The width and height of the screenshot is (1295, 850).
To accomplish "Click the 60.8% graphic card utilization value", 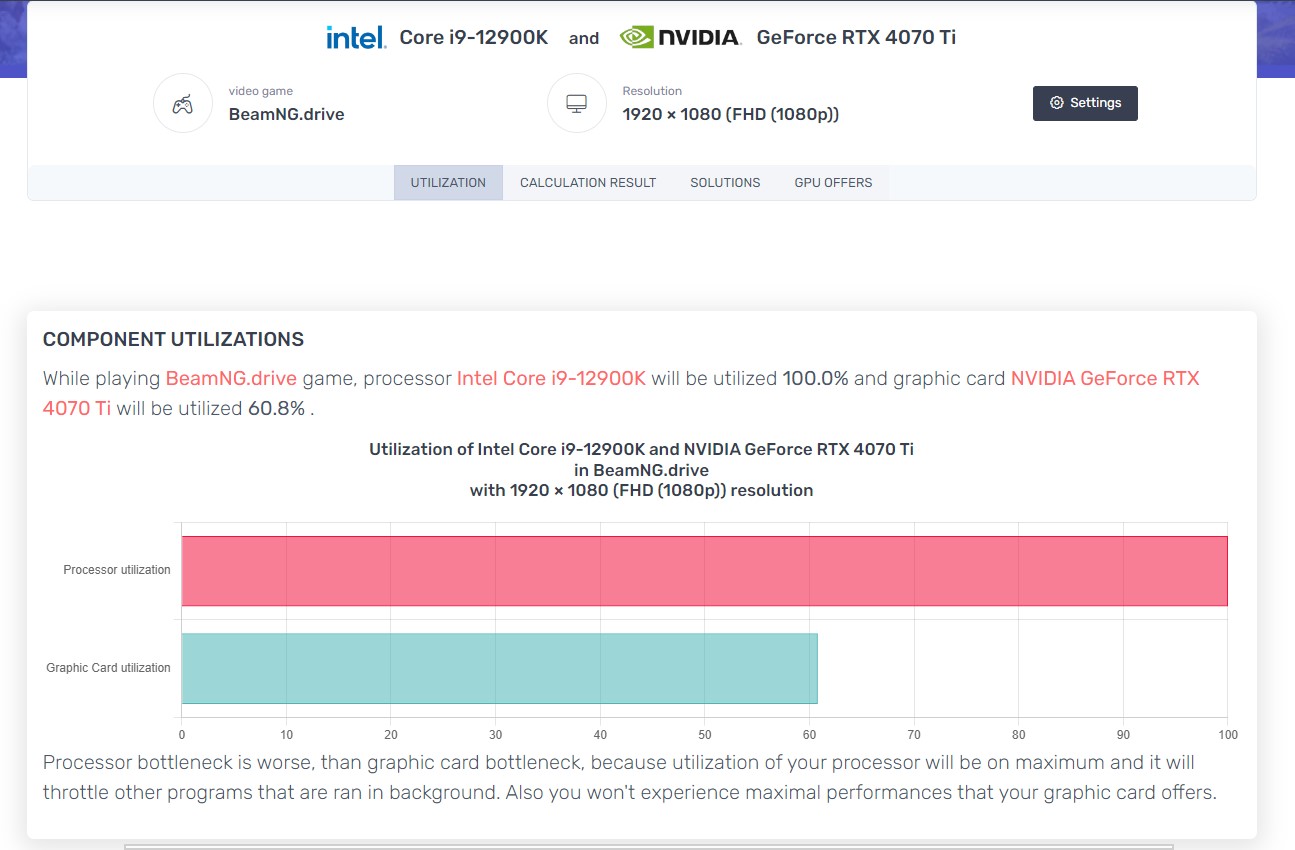I will tap(276, 408).
